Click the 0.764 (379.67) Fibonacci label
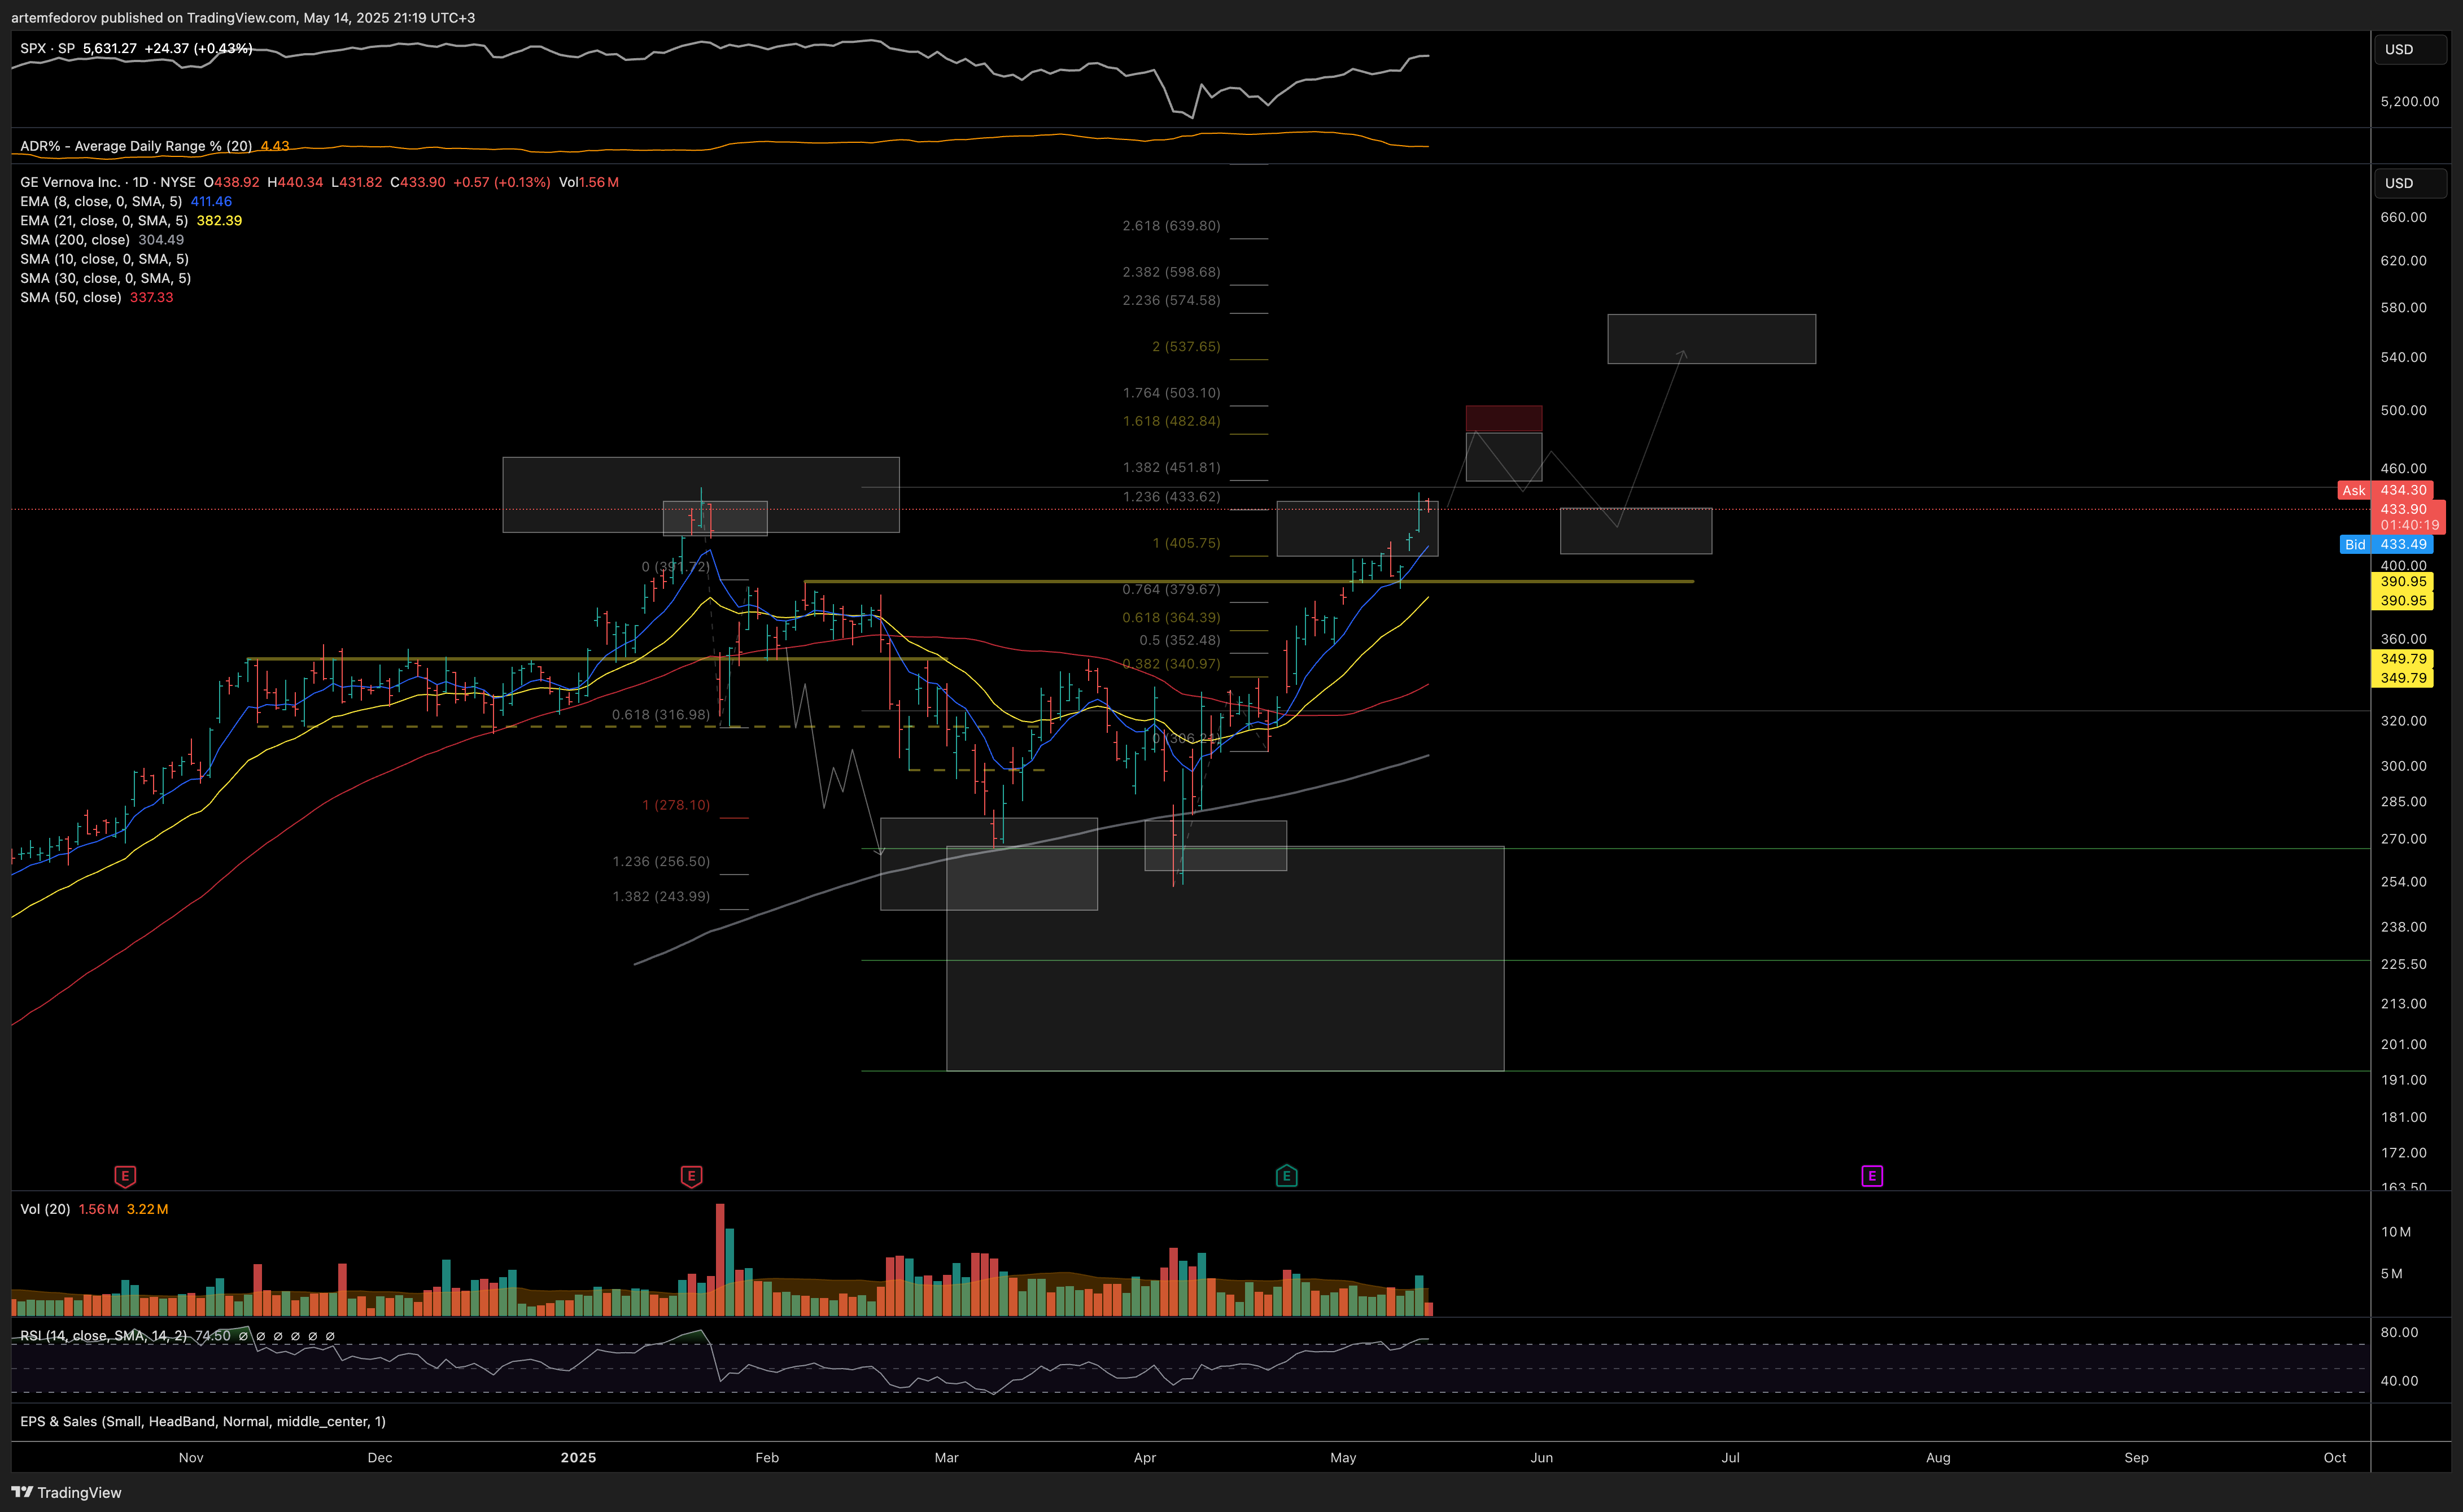 (1171, 589)
